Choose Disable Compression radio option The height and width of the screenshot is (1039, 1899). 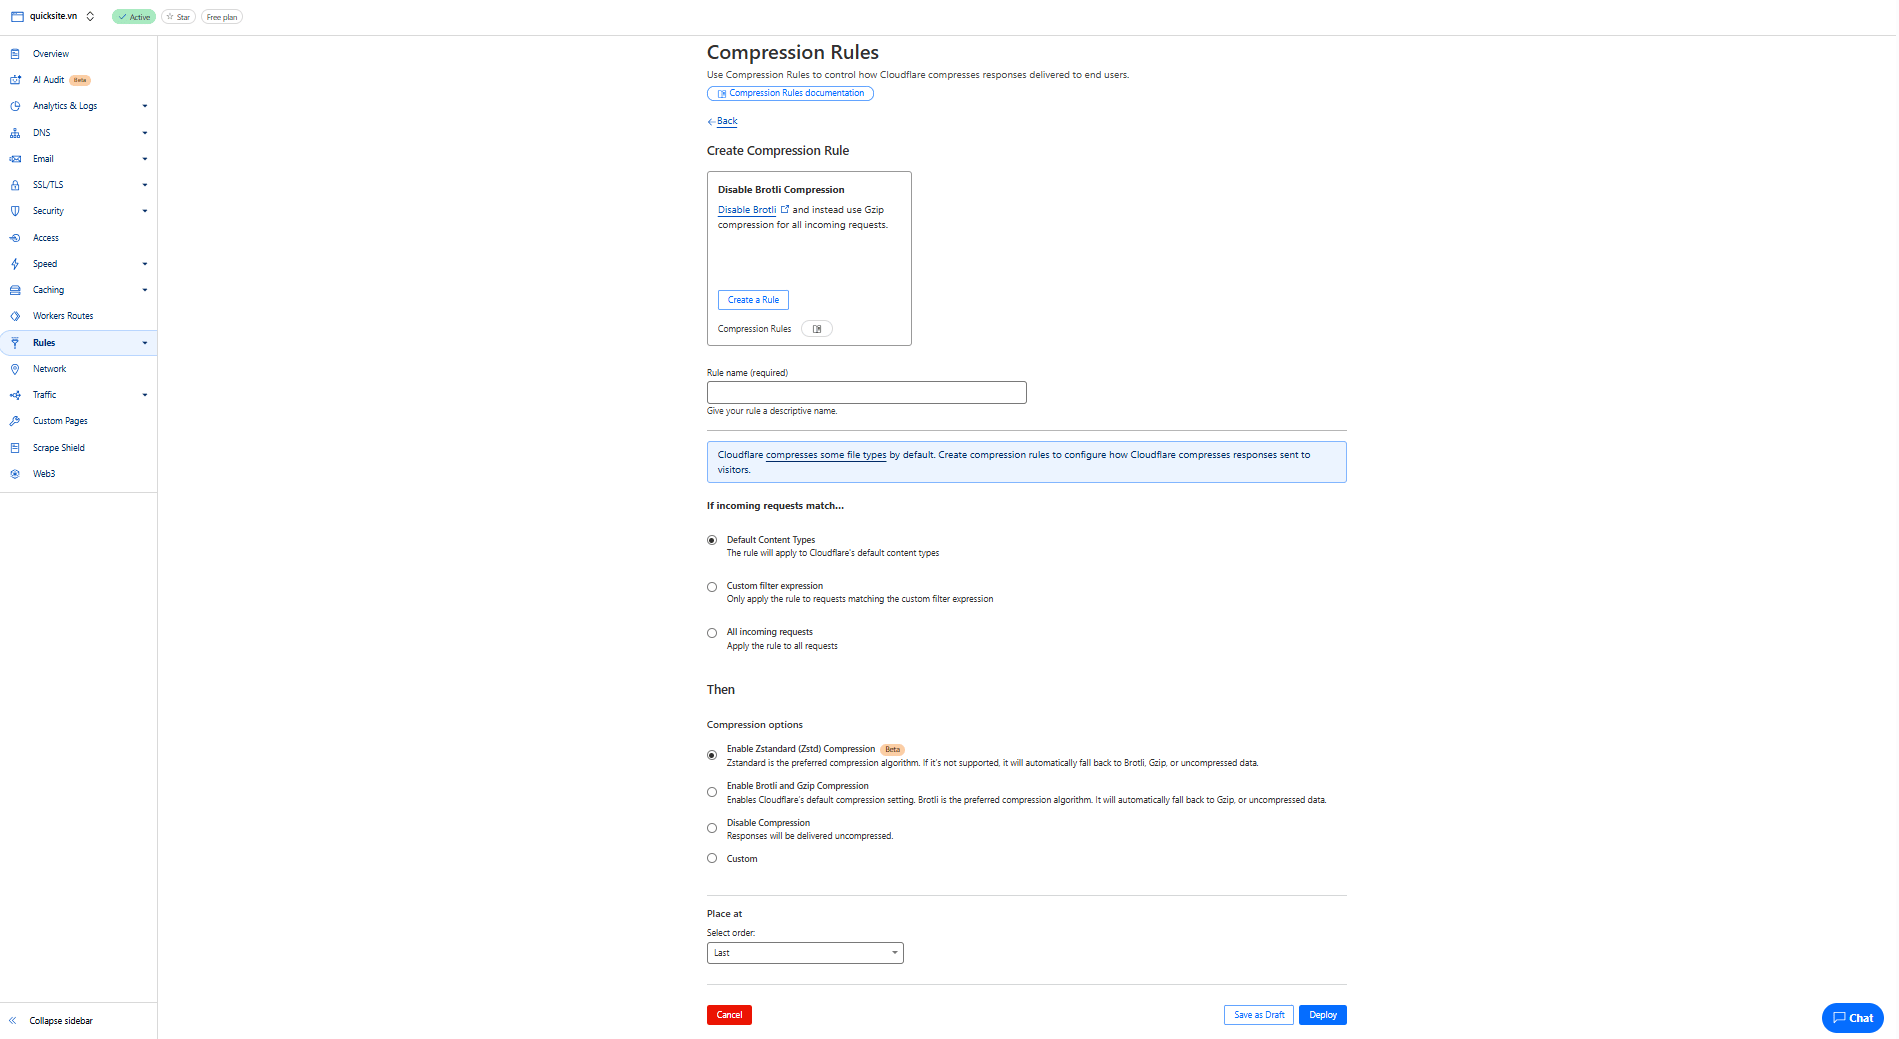click(x=712, y=828)
